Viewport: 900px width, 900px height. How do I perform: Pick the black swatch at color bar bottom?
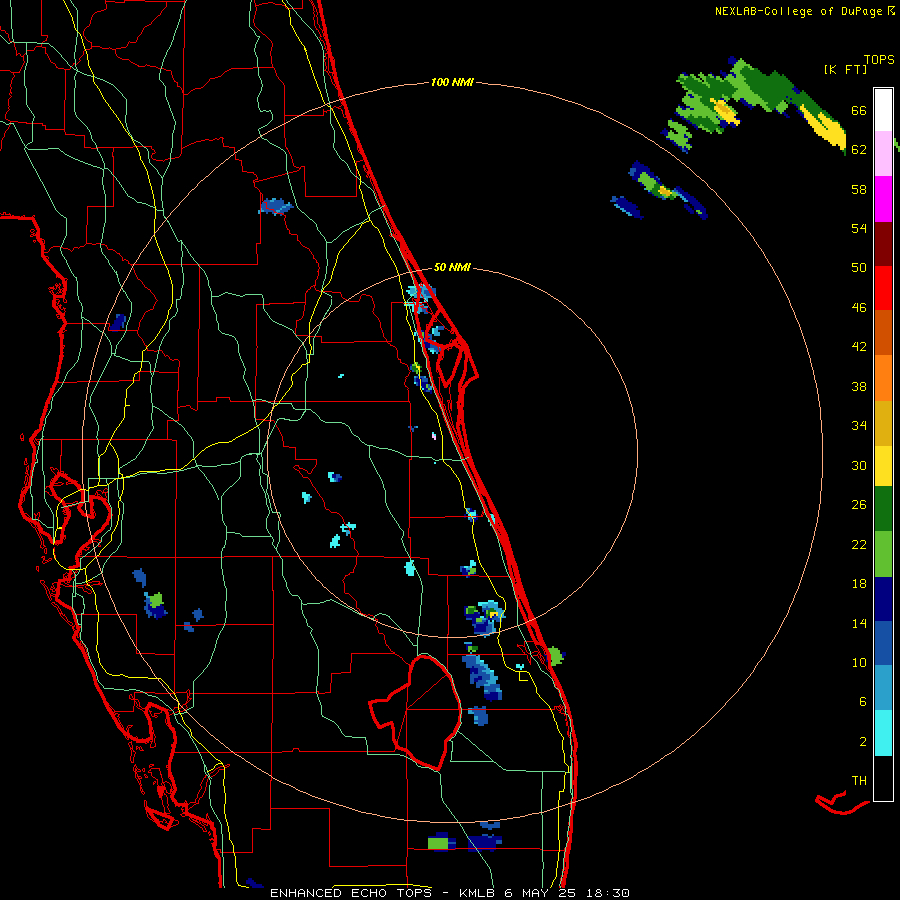pyautogui.click(x=883, y=778)
